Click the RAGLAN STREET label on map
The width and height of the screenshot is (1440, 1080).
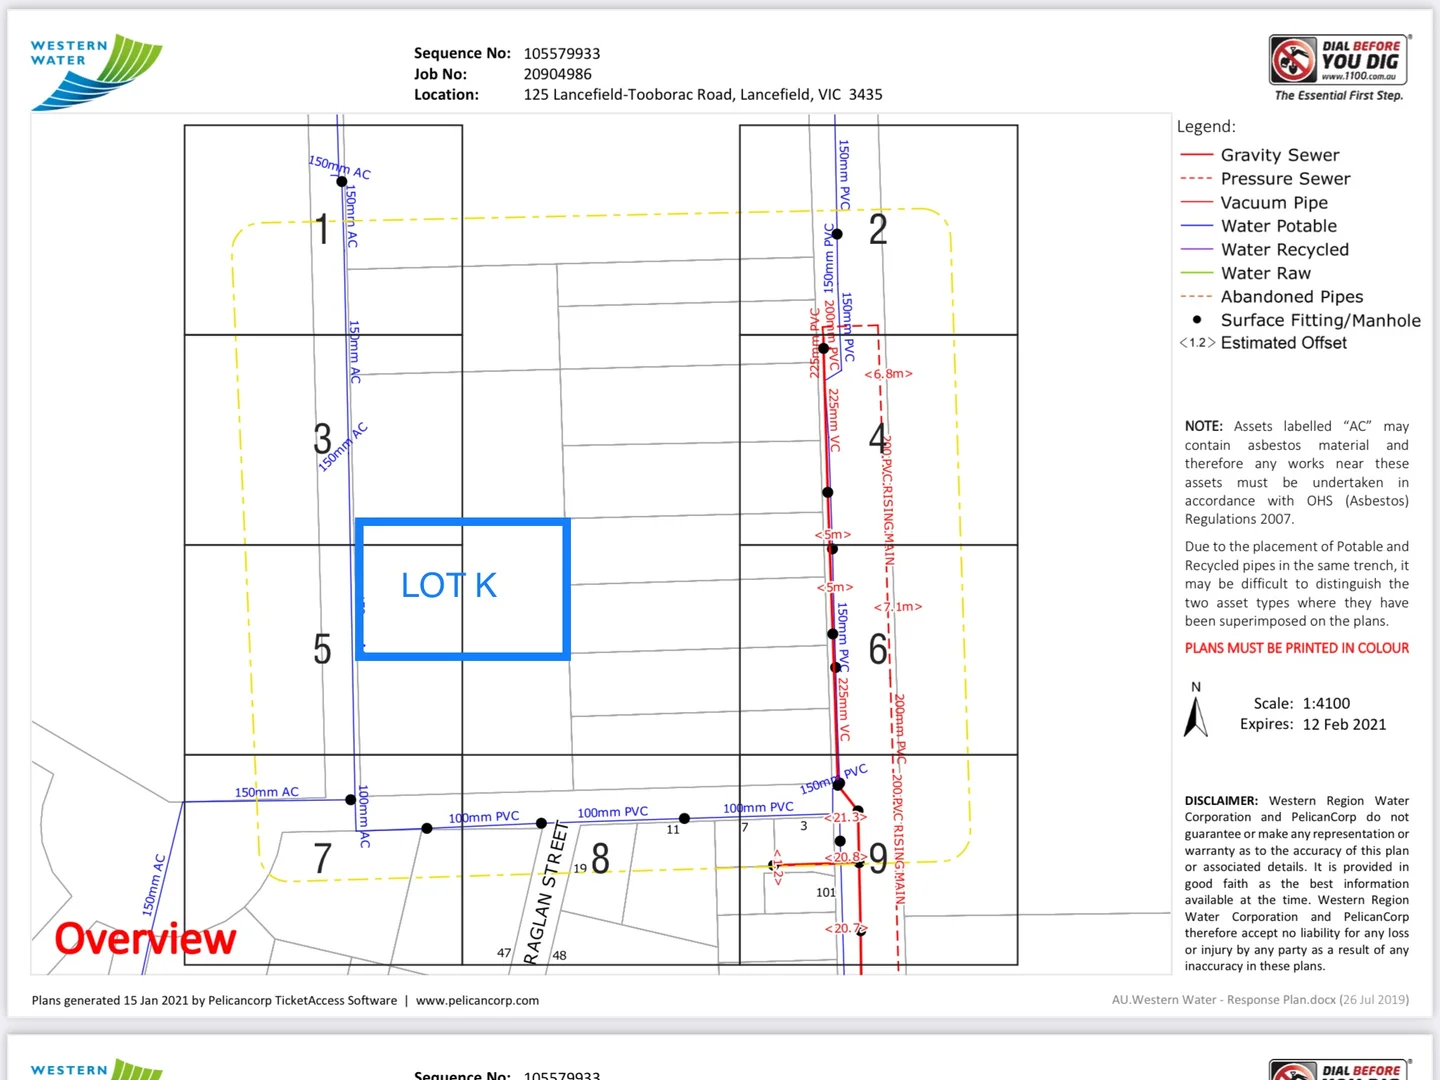pyautogui.click(x=546, y=893)
